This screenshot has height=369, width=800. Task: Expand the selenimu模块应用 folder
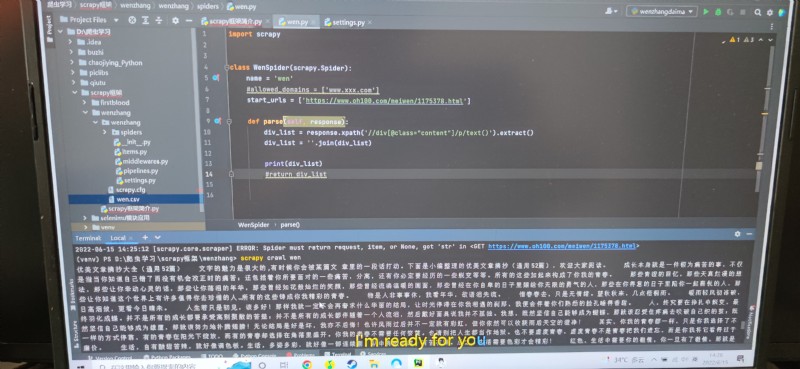pos(86,218)
